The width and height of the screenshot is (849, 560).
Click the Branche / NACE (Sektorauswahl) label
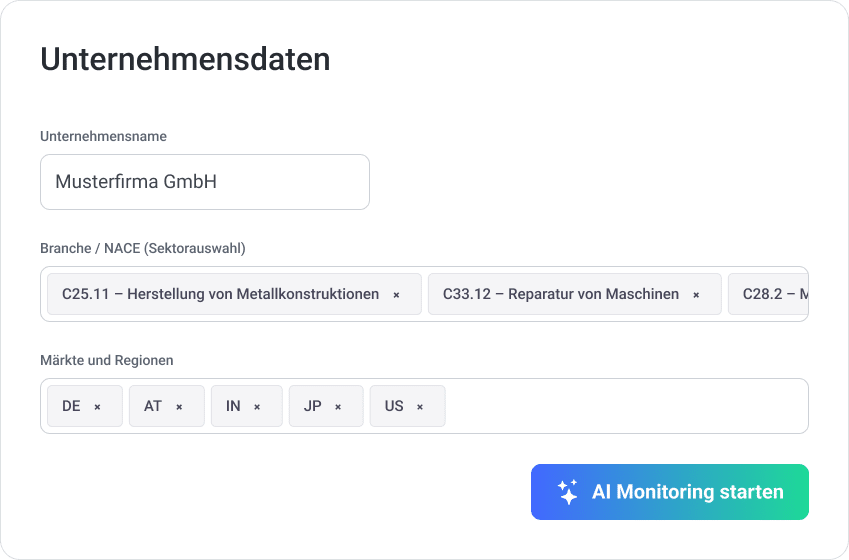[x=143, y=249]
